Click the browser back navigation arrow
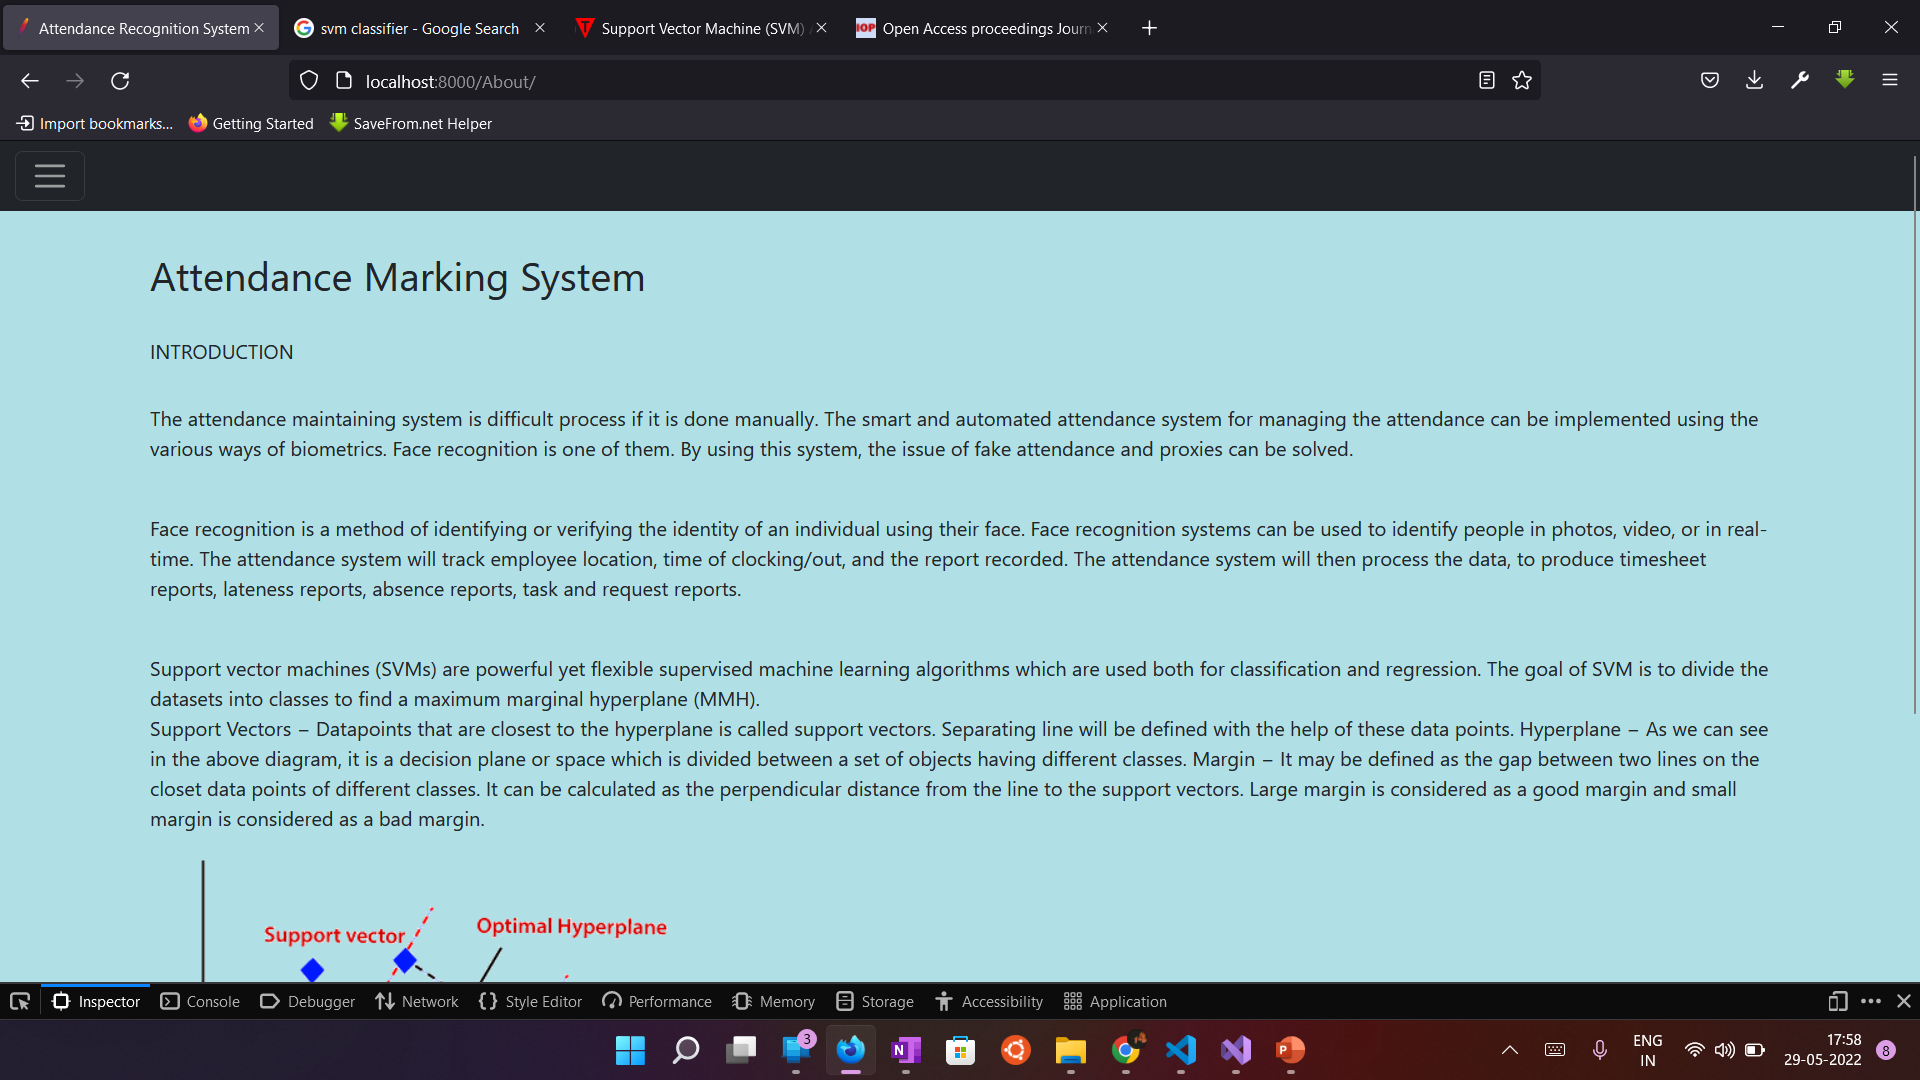The image size is (1920, 1080). click(x=29, y=80)
